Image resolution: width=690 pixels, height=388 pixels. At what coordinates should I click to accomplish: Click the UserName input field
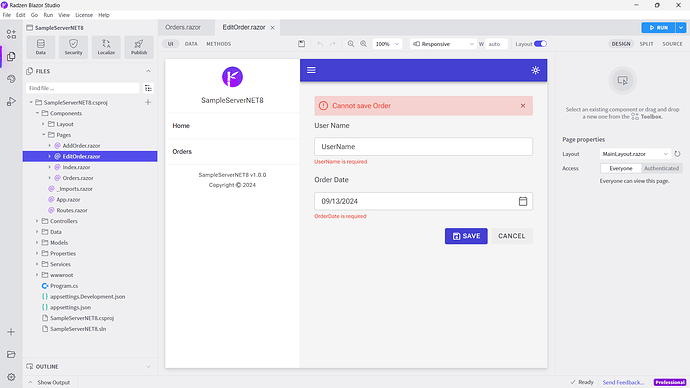click(x=423, y=146)
